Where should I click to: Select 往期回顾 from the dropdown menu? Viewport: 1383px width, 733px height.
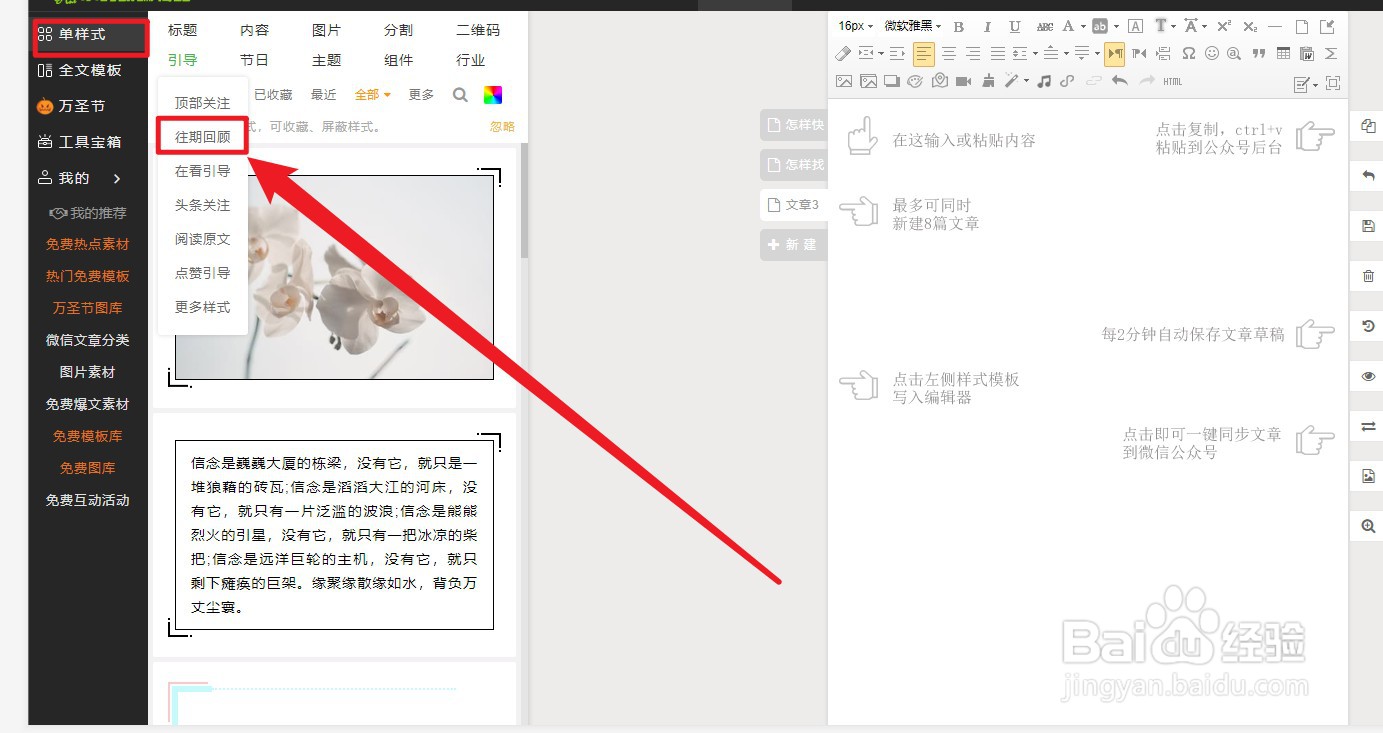coord(203,137)
